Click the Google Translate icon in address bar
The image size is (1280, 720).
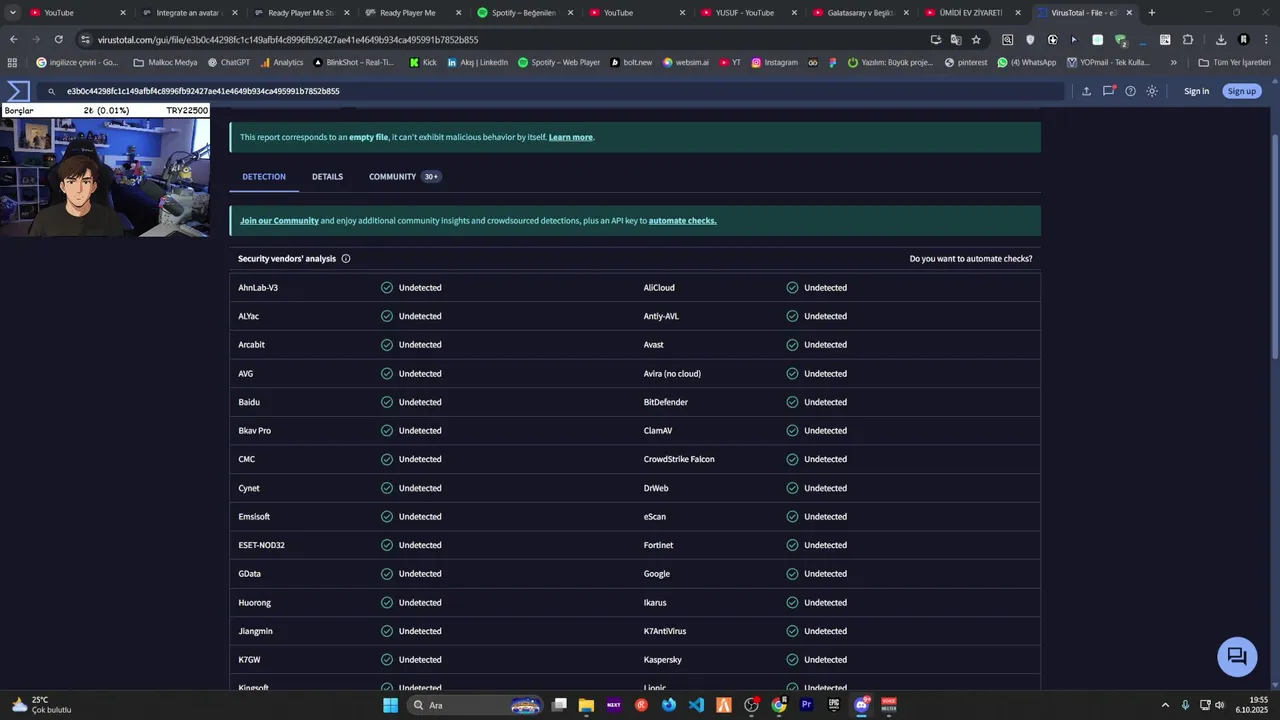pyautogui.click(x=956, y=40)
